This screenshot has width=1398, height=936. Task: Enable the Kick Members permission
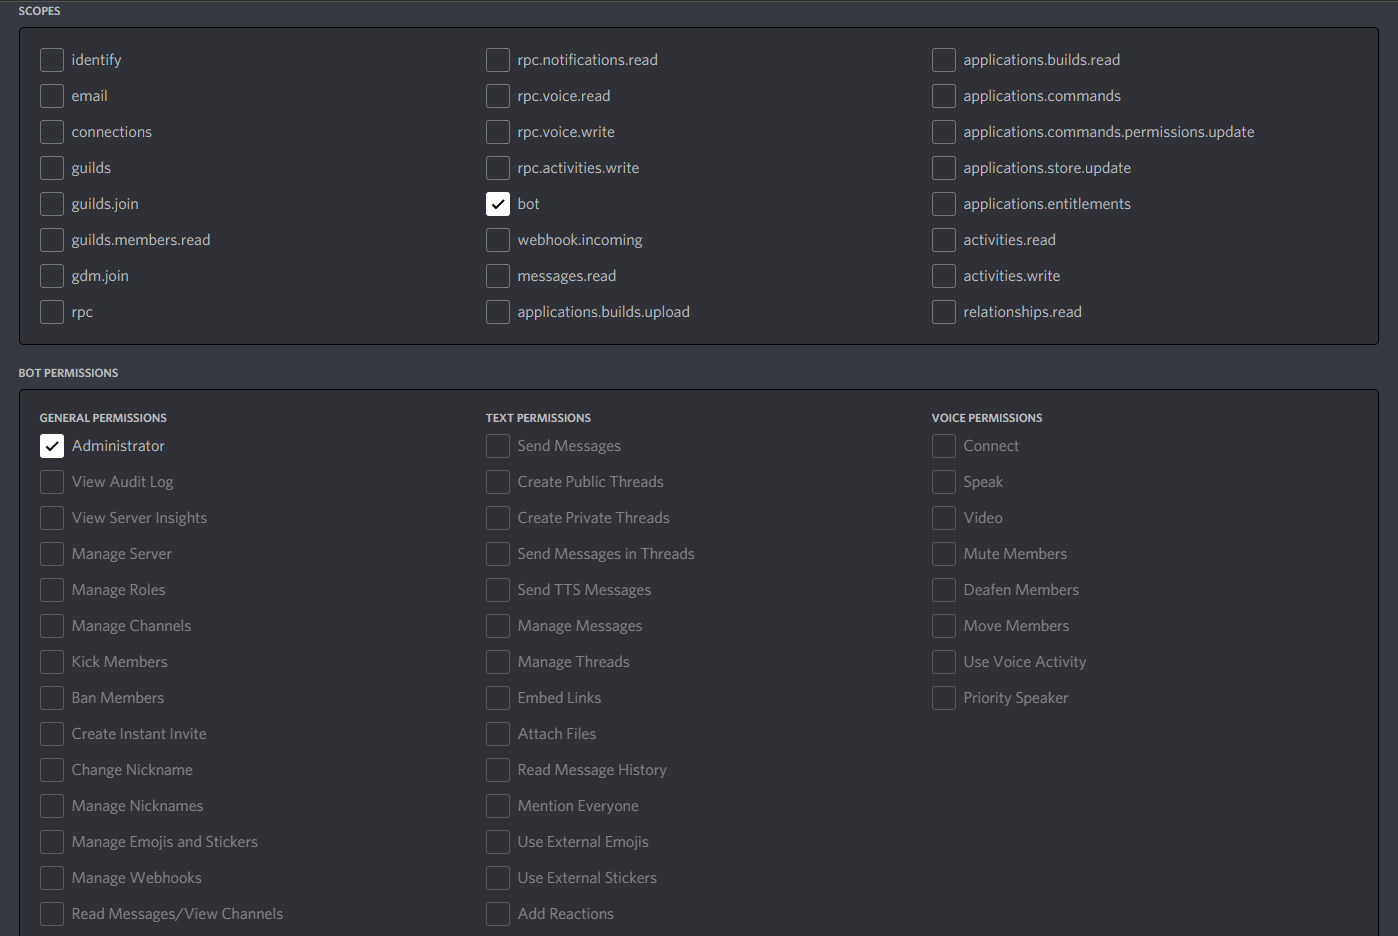tap(52, 662)
